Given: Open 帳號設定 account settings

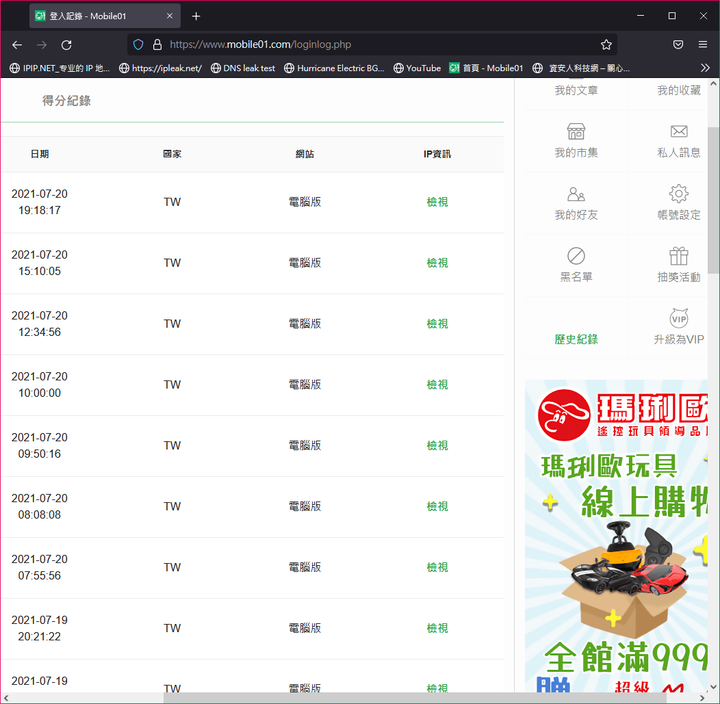Looking at the screenshot, I should (x=679, y=203).
